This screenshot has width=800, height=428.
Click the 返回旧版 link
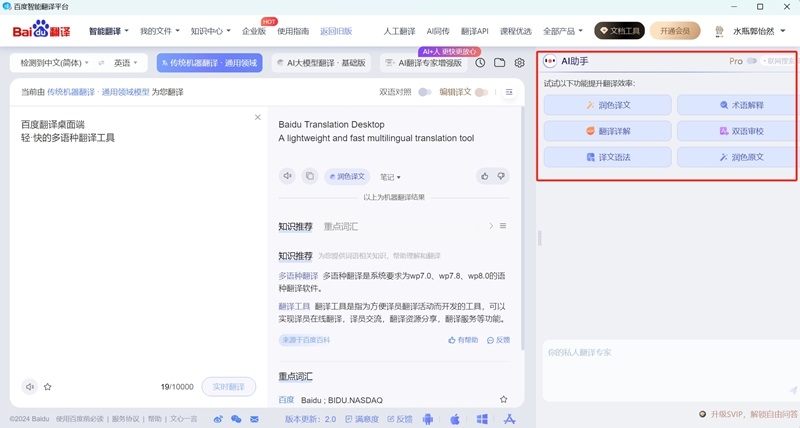click(x=336, y=31)
